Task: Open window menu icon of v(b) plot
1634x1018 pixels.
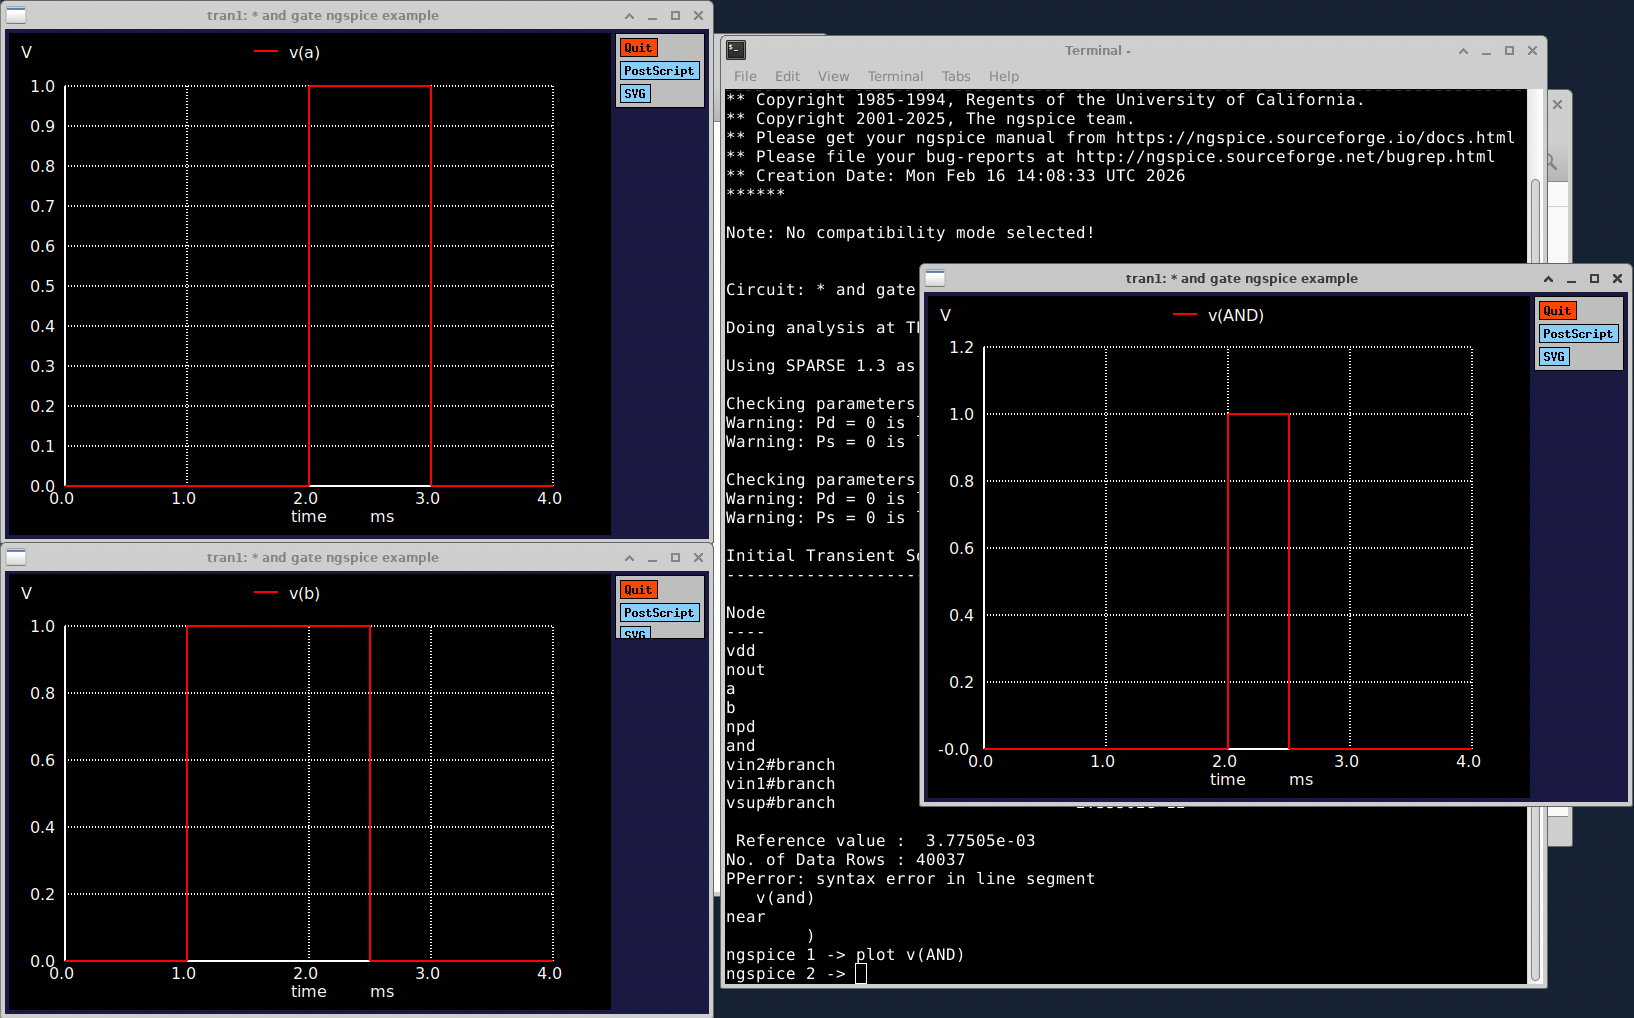Action: coord(16,557)
